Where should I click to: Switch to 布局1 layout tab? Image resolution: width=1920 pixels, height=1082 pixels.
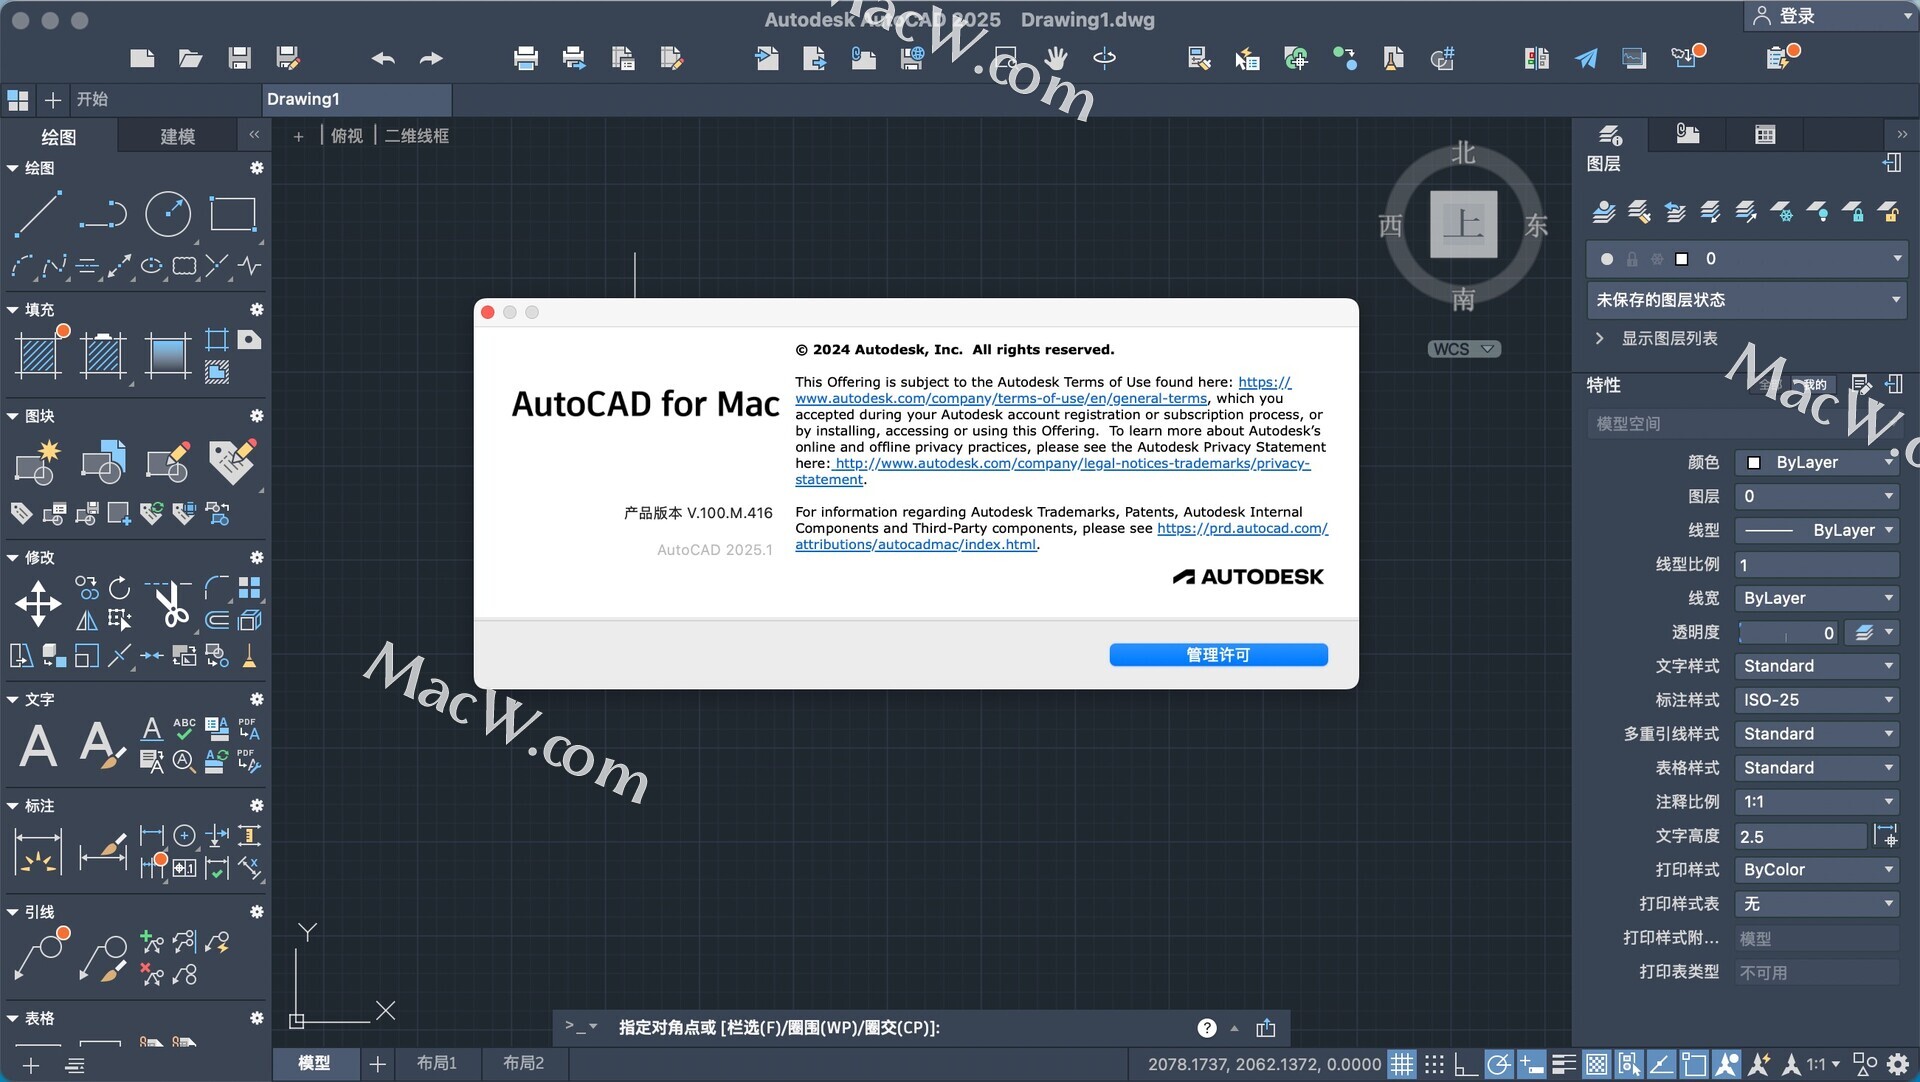click(x=437, y=1063)
